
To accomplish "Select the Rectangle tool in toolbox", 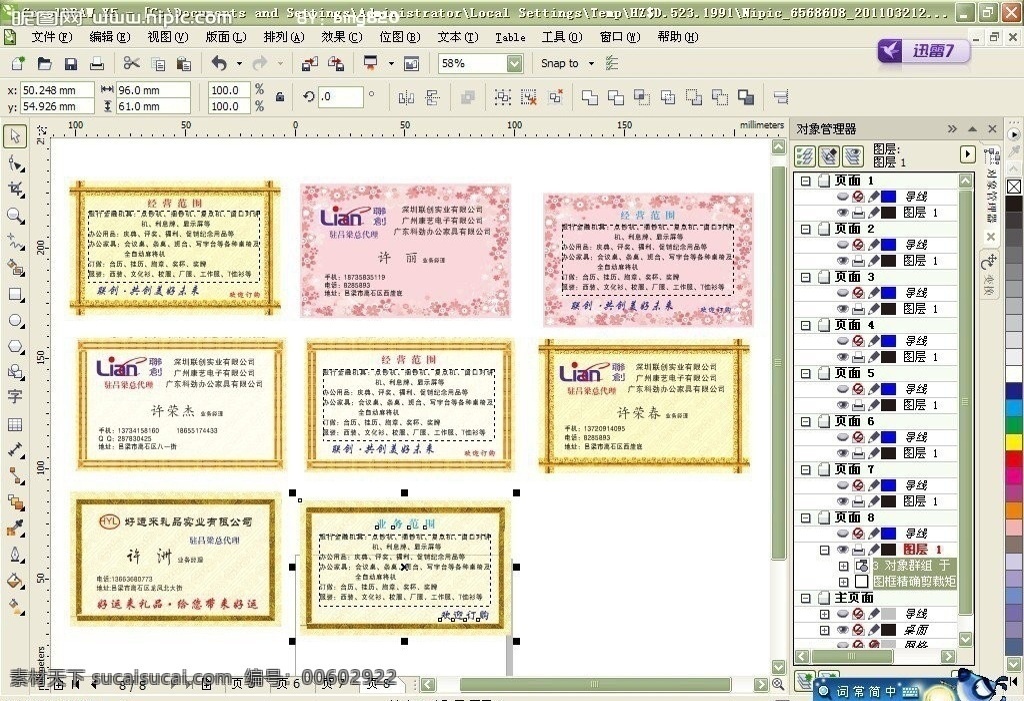I will pyautogui.click(x=15, y=294).
